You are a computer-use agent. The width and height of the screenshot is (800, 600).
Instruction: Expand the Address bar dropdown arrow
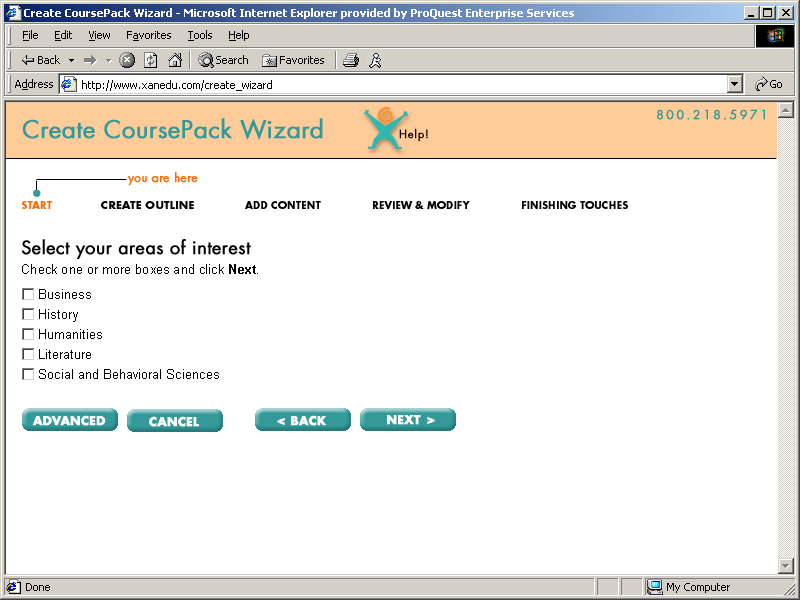coord(735,85)
